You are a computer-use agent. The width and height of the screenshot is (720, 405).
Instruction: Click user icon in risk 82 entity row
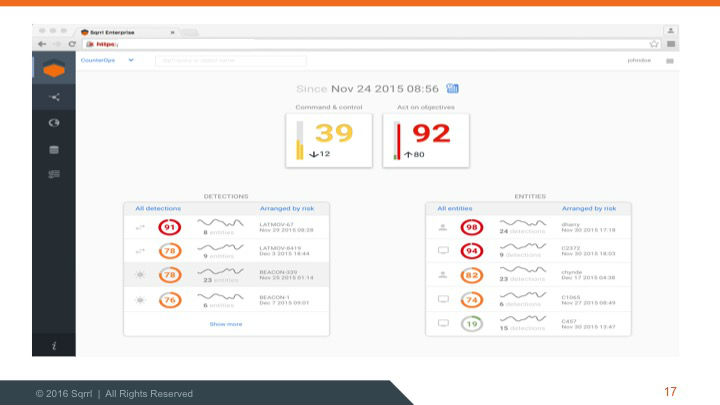pyautogui.click(x=443, y=275)
